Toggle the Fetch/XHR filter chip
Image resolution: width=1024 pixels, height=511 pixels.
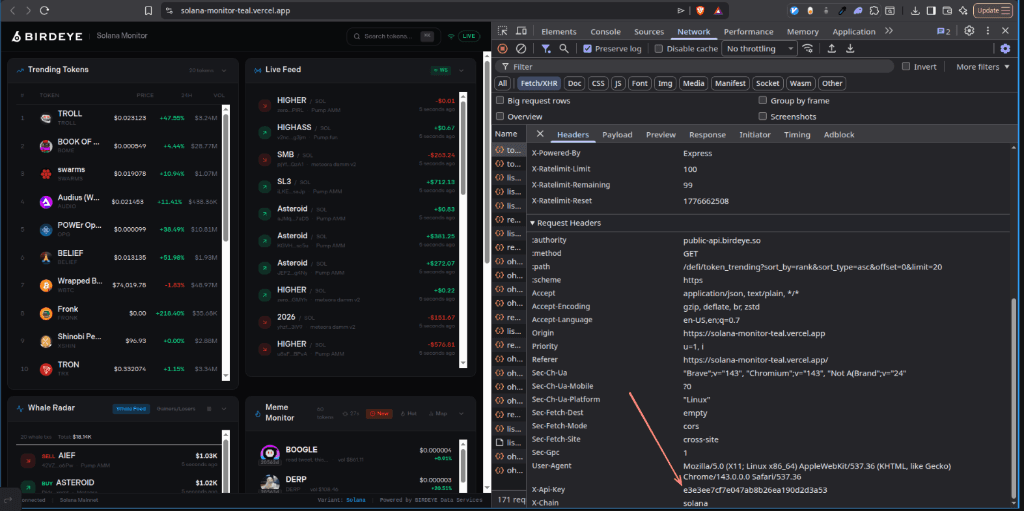click(539, 84)
